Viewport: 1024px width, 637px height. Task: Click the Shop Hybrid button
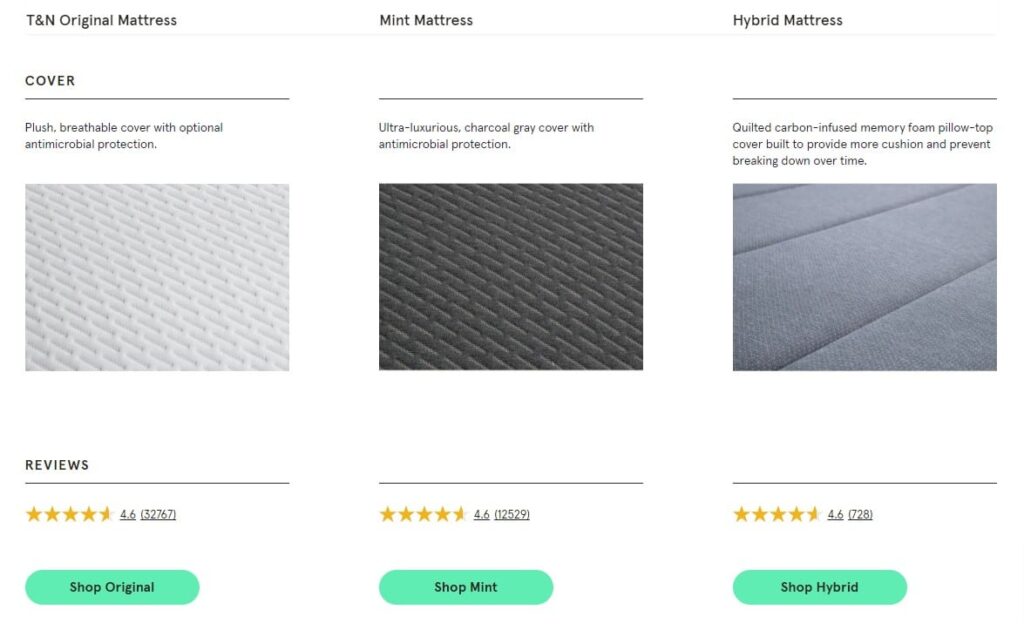pyautogui.click(x=820, y=587)
